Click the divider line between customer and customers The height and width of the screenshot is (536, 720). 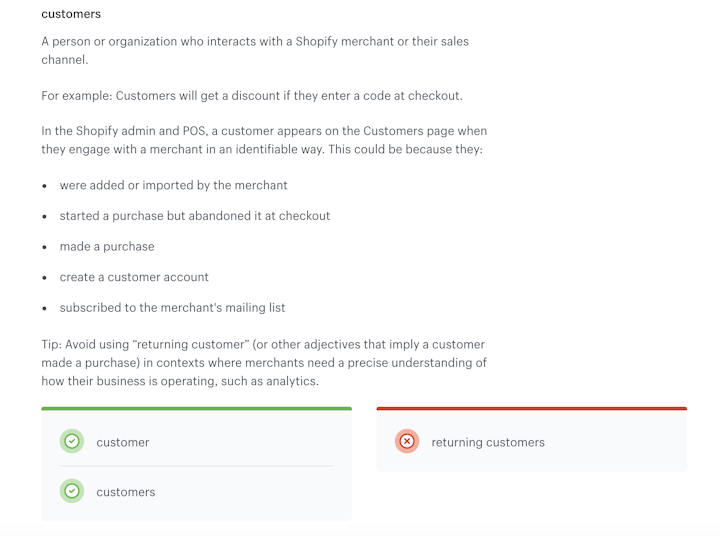pos(197,466)
